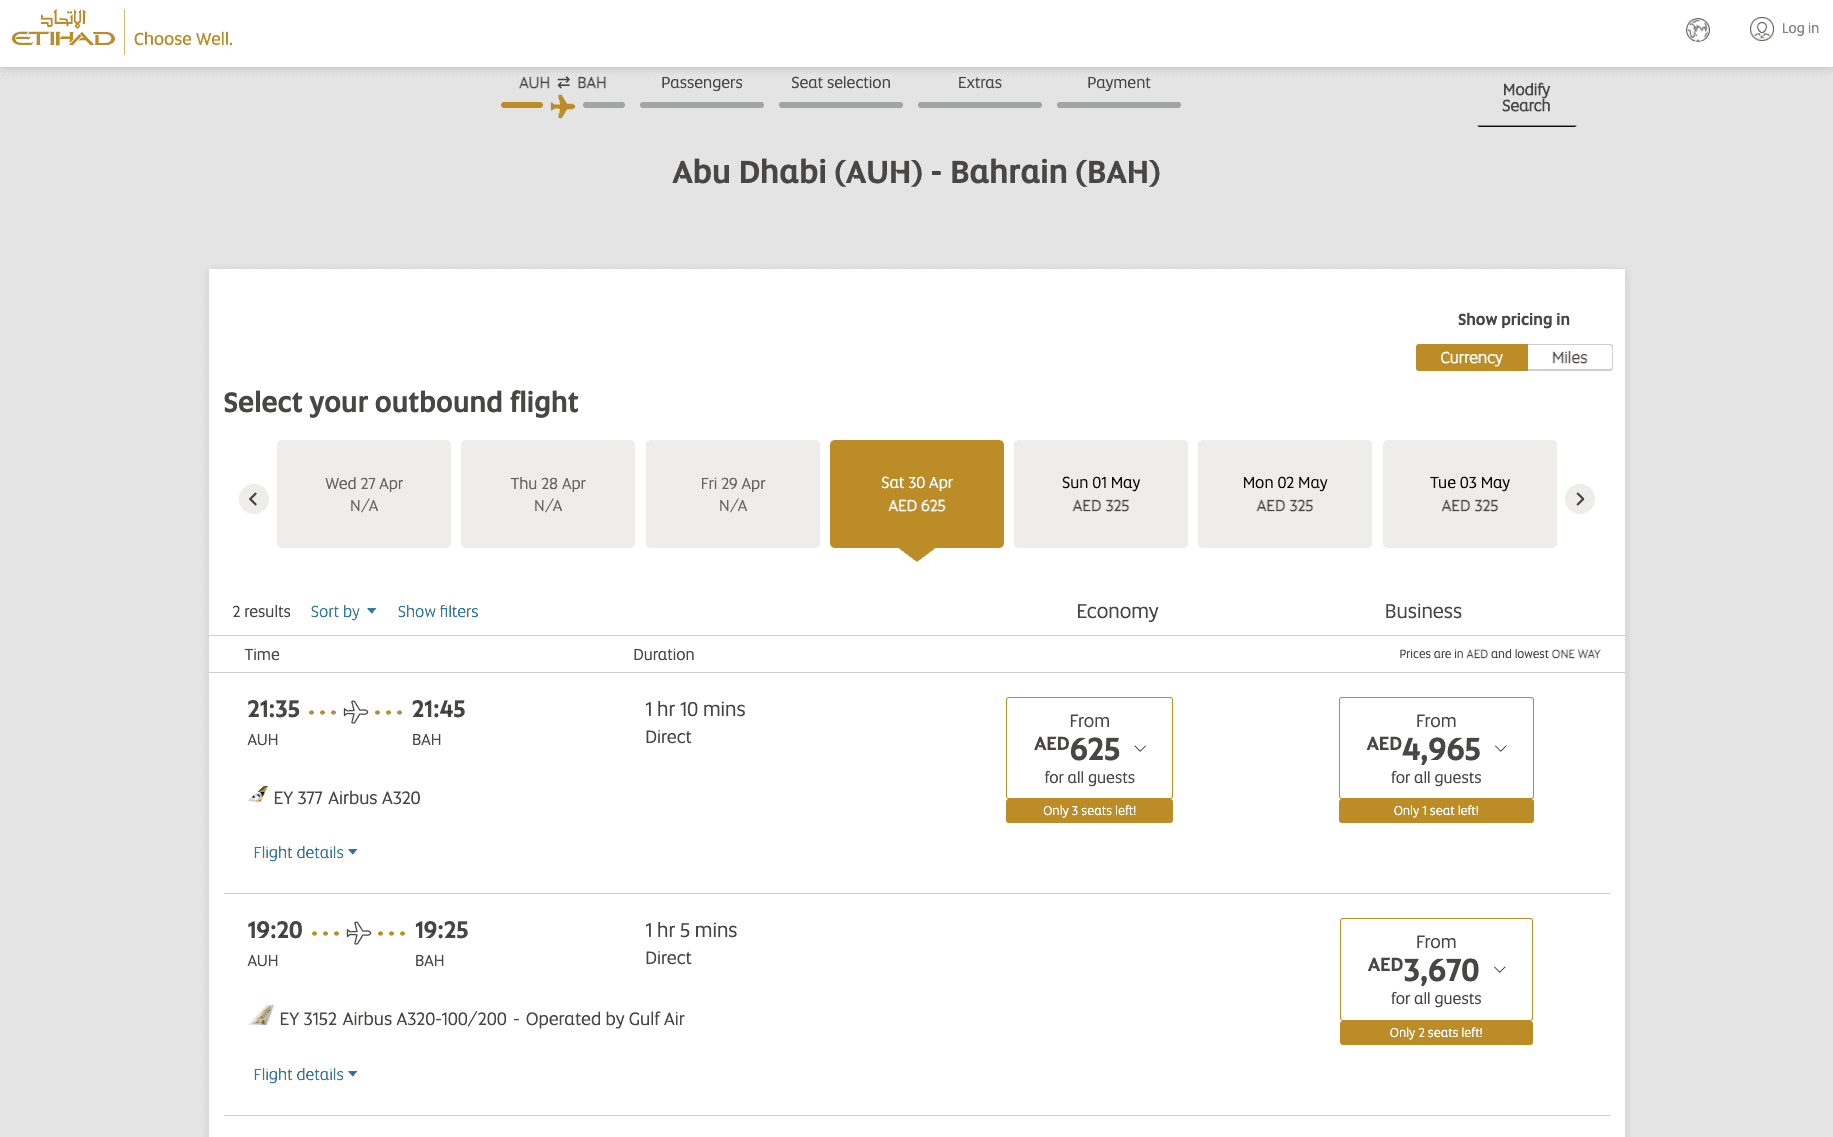Select the Tue 03 May date tab

[1469, 494]
